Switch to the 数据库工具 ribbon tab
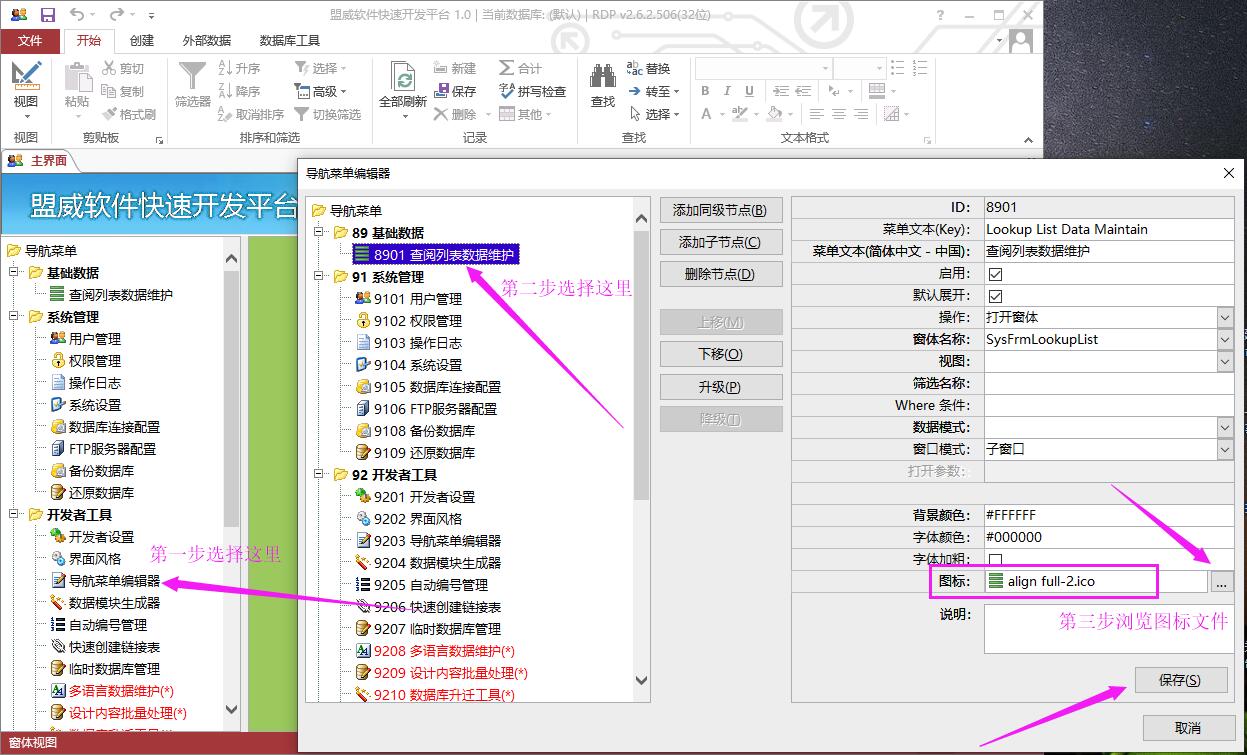1247x755 pixels. point(290,41)
